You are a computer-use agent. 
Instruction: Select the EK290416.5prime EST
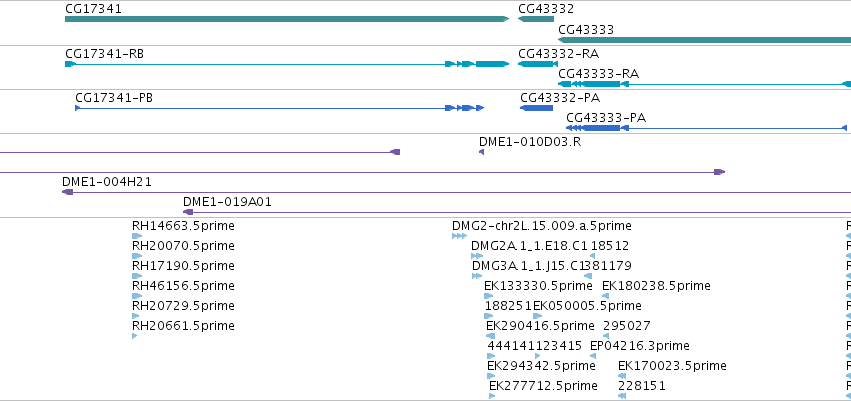pos(491,336)
